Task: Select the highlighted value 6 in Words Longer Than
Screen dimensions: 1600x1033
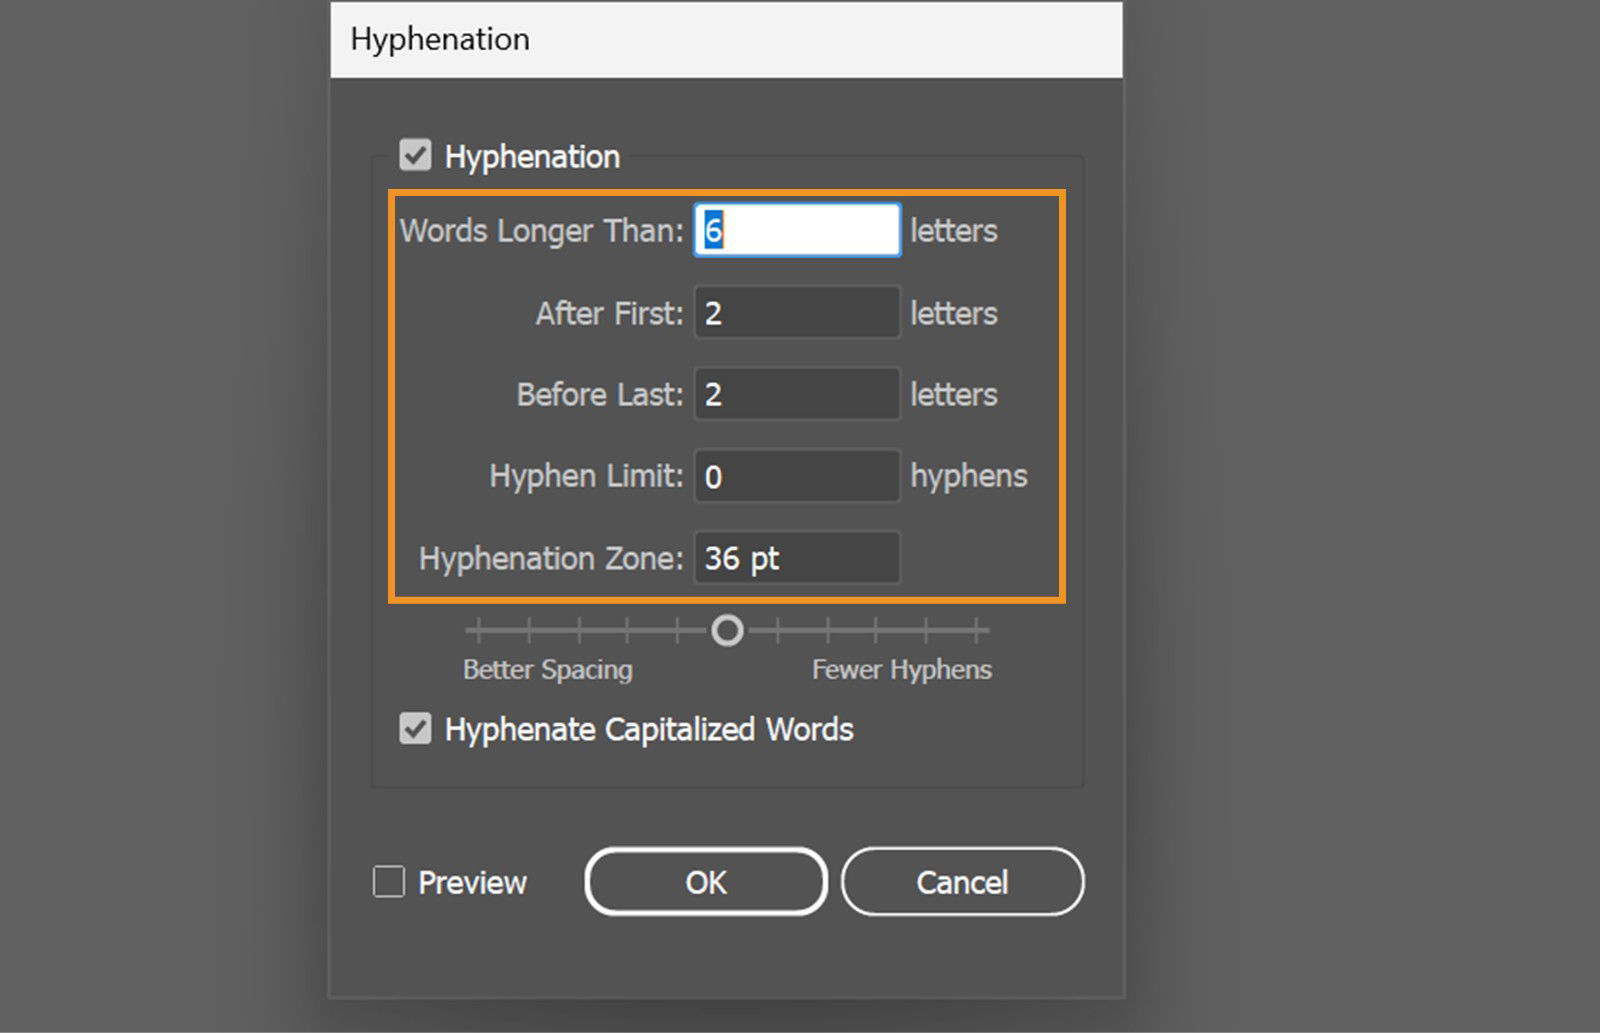Action: coord(712,230)
